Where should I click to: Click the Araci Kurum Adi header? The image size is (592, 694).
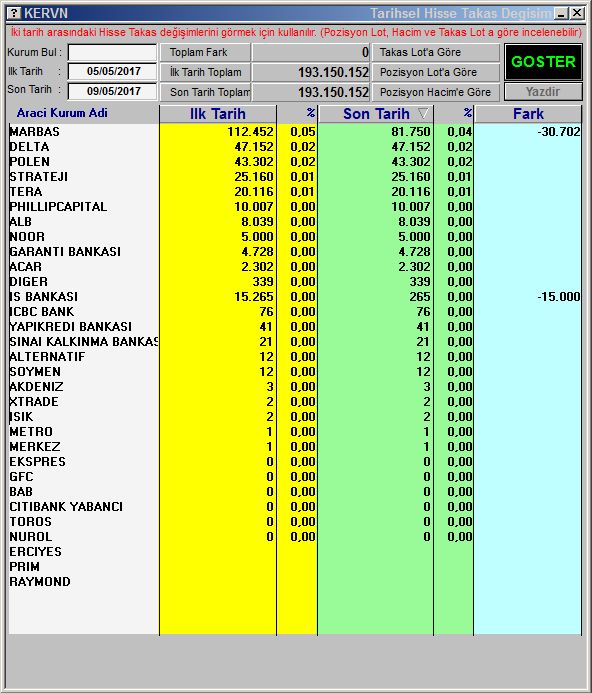click(x=62, y=113)
